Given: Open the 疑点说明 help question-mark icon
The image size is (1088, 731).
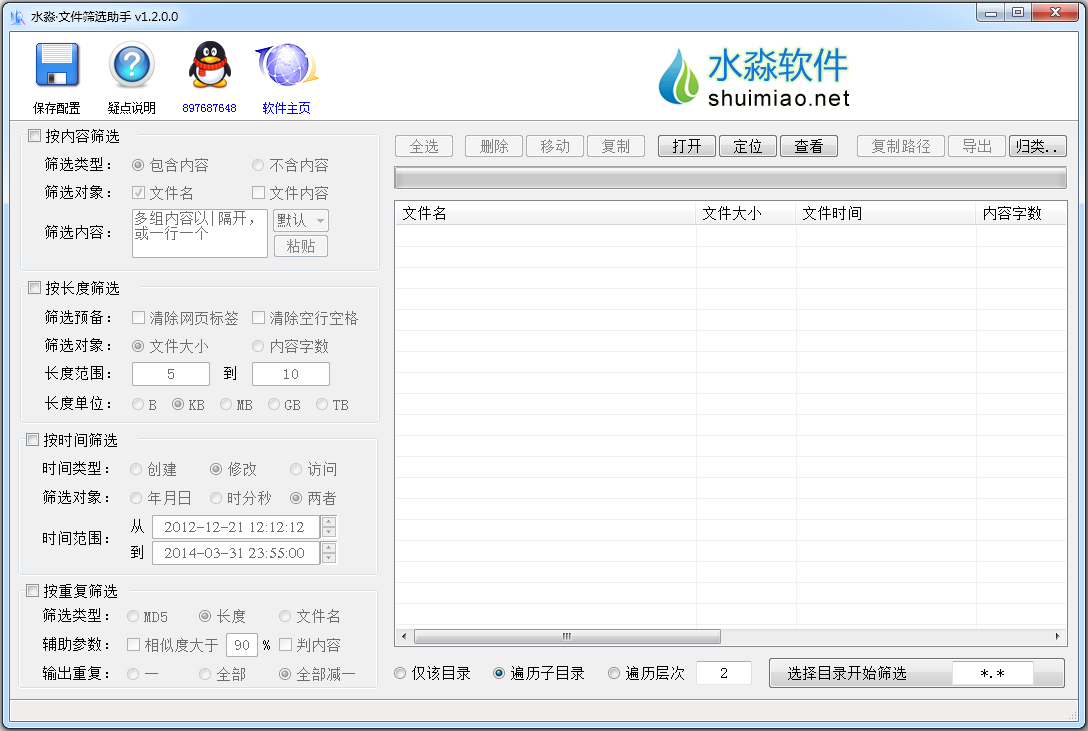Looking at the screenshot, I should tap(131, 64).
